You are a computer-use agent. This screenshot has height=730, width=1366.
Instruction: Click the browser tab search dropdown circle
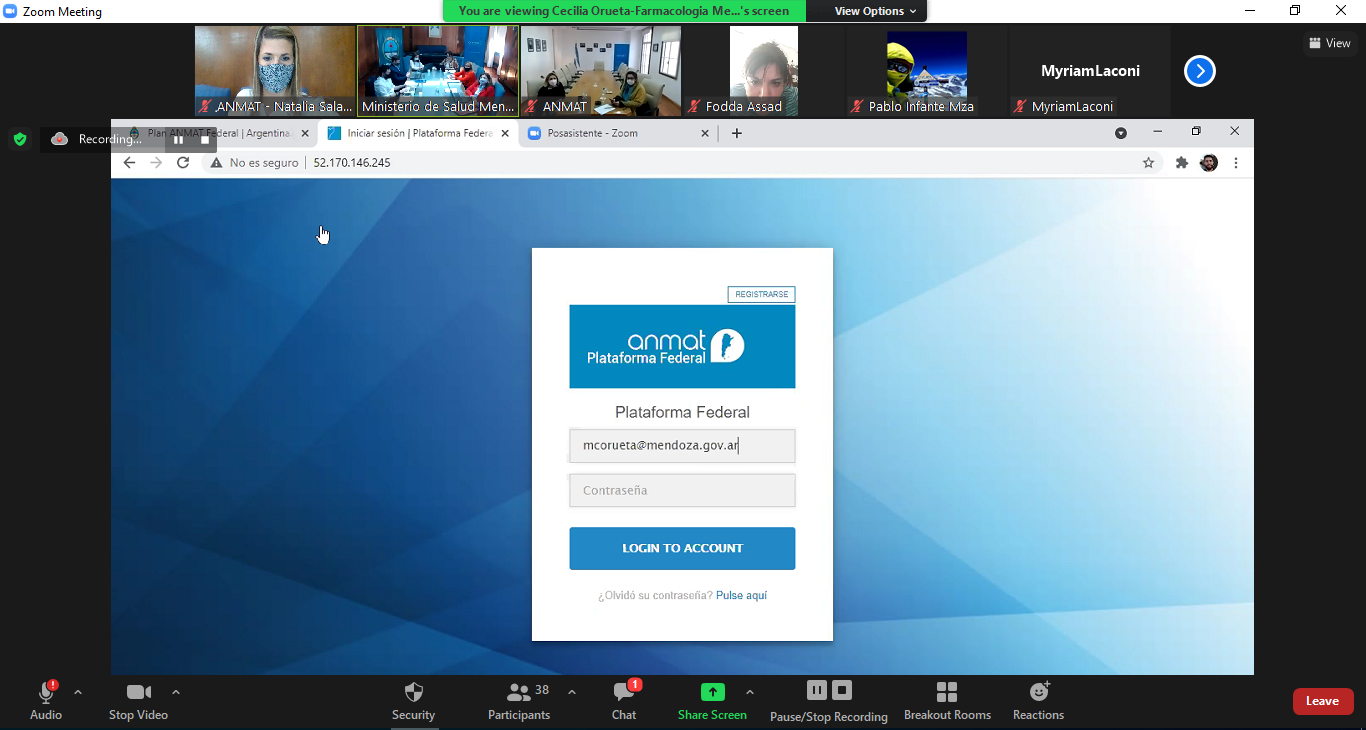tap(1121, 133)
